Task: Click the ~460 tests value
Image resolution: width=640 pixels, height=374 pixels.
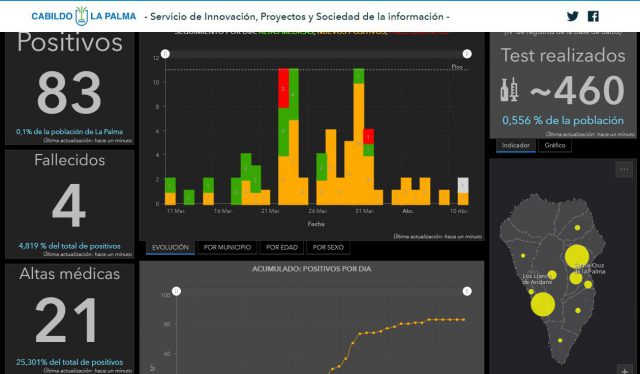Action: (577, 90)
